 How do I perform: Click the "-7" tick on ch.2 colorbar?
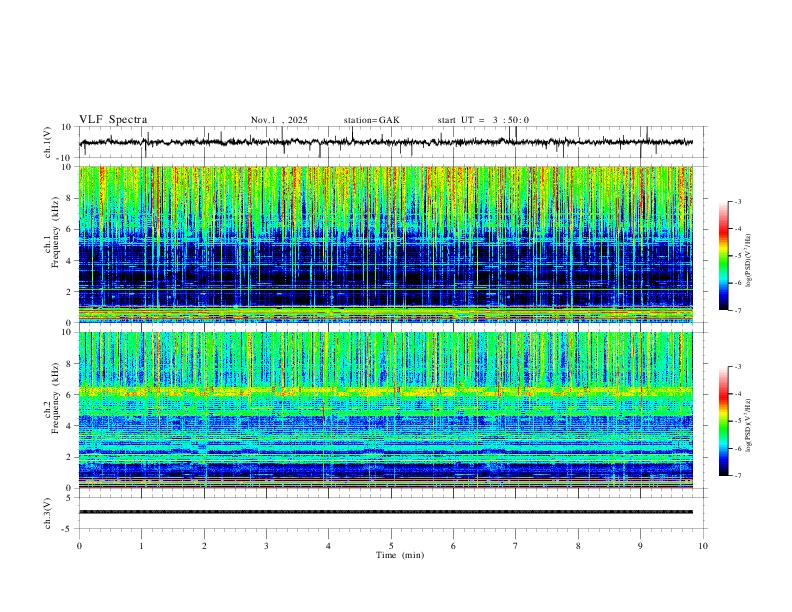(738, 476)
